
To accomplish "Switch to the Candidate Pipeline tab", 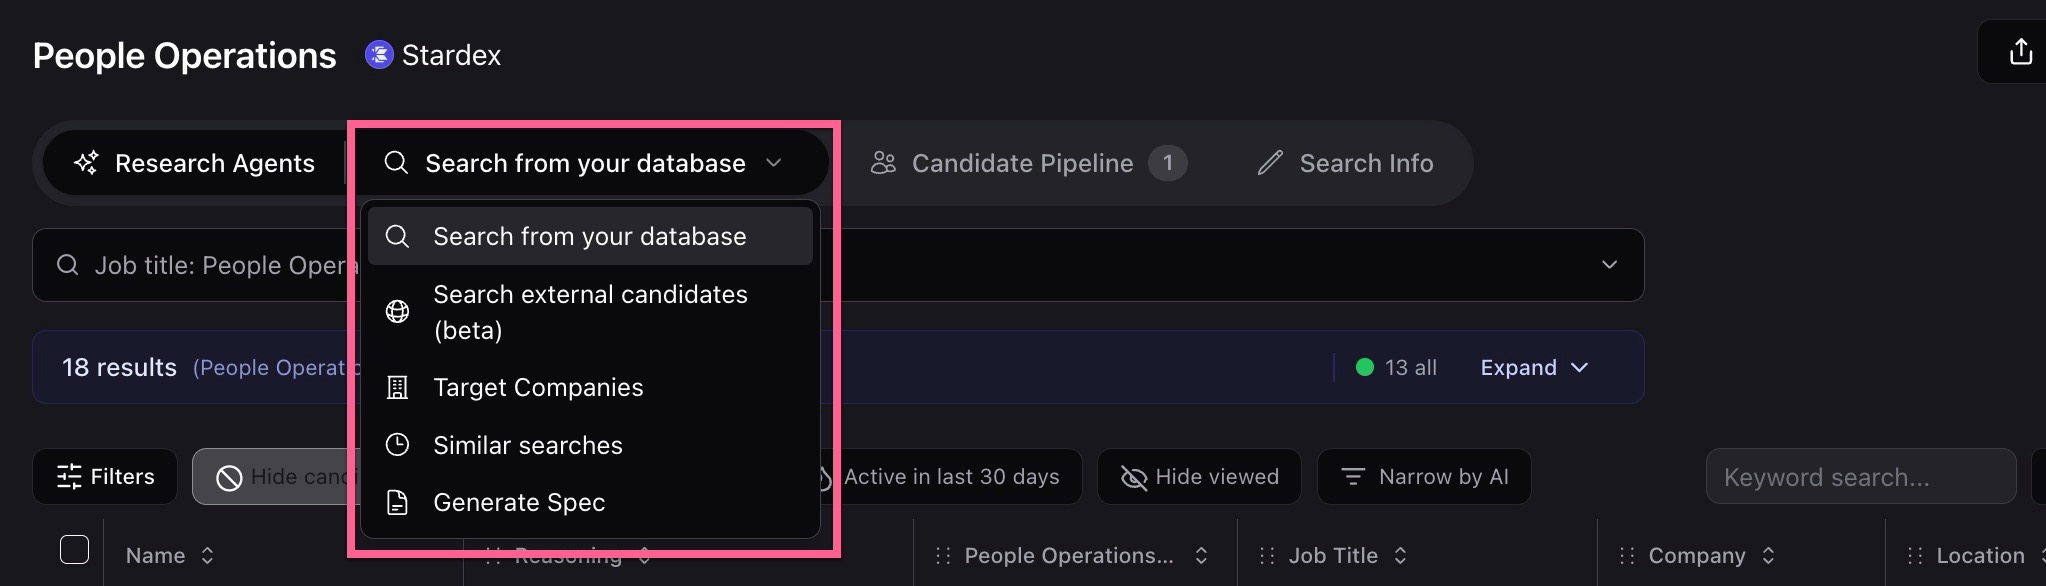I will point(1029,163).
